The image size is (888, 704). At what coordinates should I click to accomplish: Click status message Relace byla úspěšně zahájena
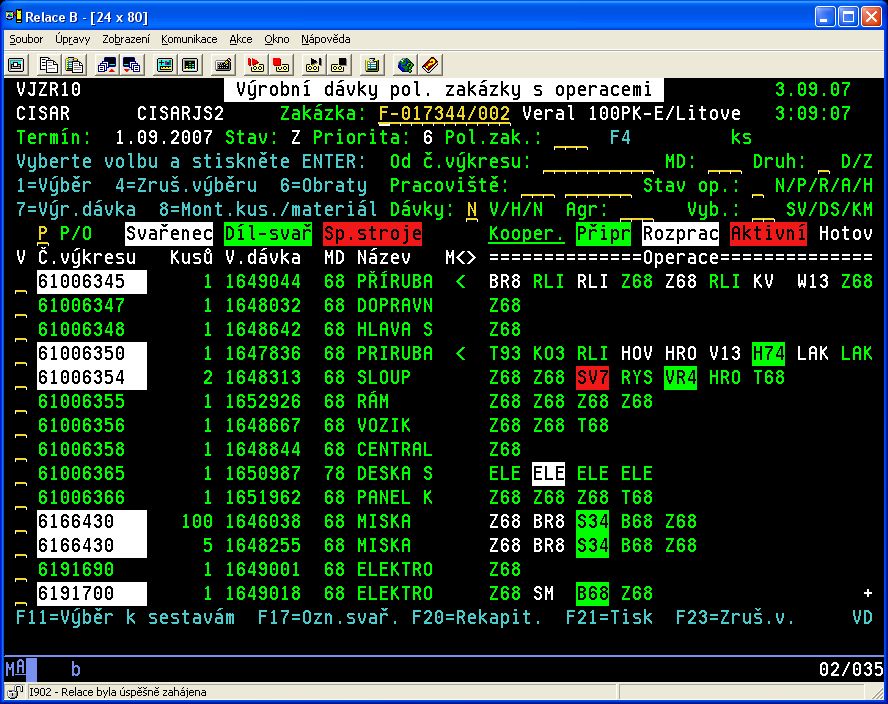117,692
